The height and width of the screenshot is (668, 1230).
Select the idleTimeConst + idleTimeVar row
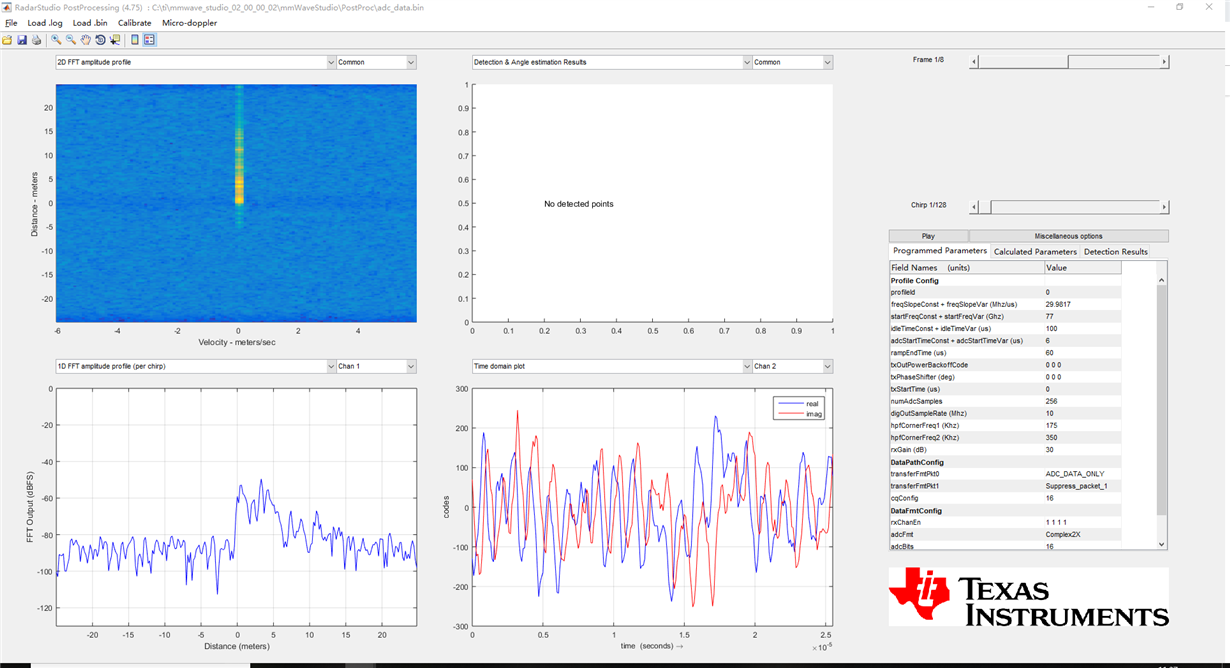(x=1005, y=328)
